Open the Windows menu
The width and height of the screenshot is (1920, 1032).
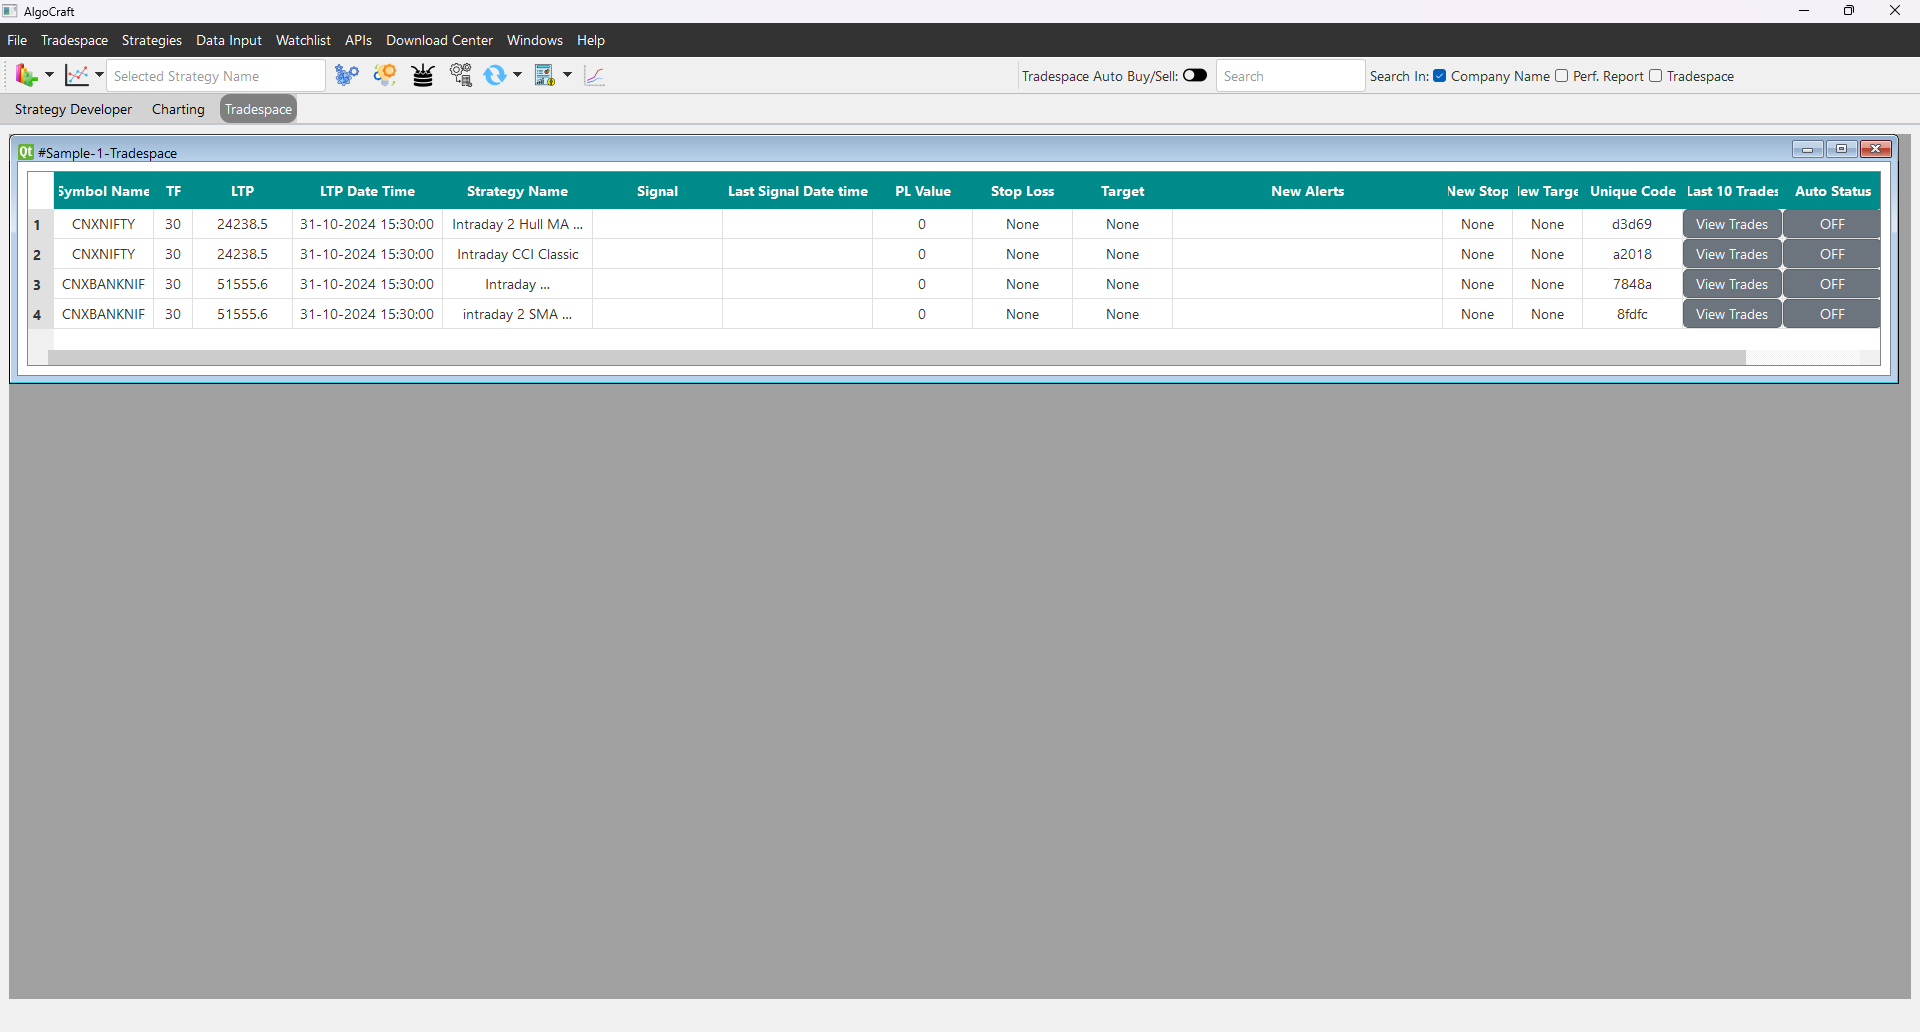[535, 40]
